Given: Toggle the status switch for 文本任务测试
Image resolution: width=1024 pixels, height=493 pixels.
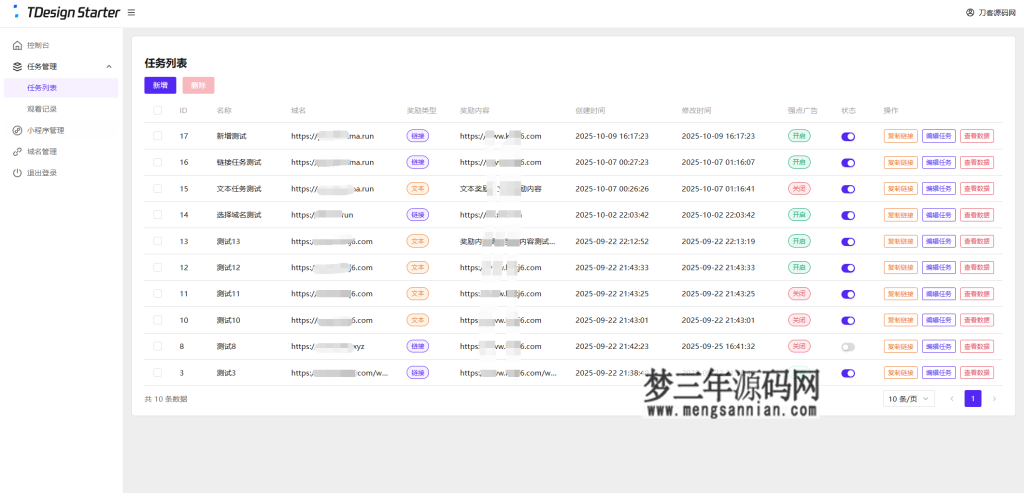Looking at the screenshot, I should point(848,189).
